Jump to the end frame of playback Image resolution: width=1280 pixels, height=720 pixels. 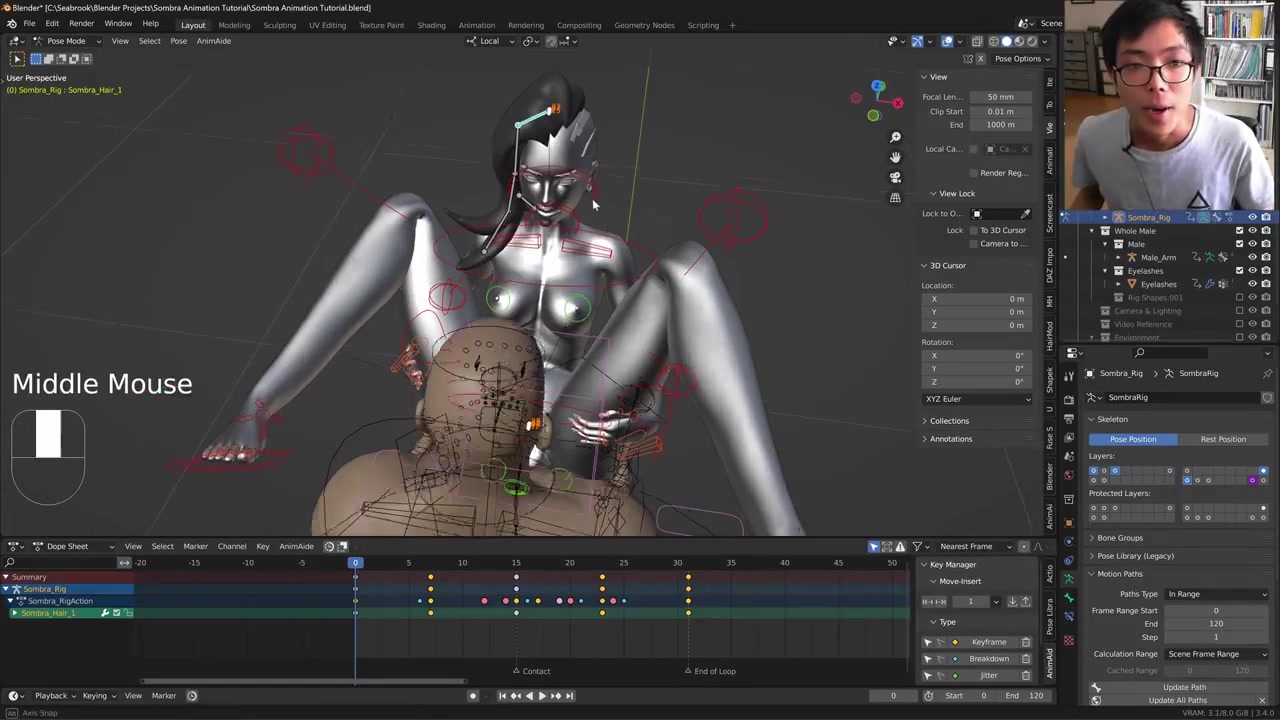569,696
